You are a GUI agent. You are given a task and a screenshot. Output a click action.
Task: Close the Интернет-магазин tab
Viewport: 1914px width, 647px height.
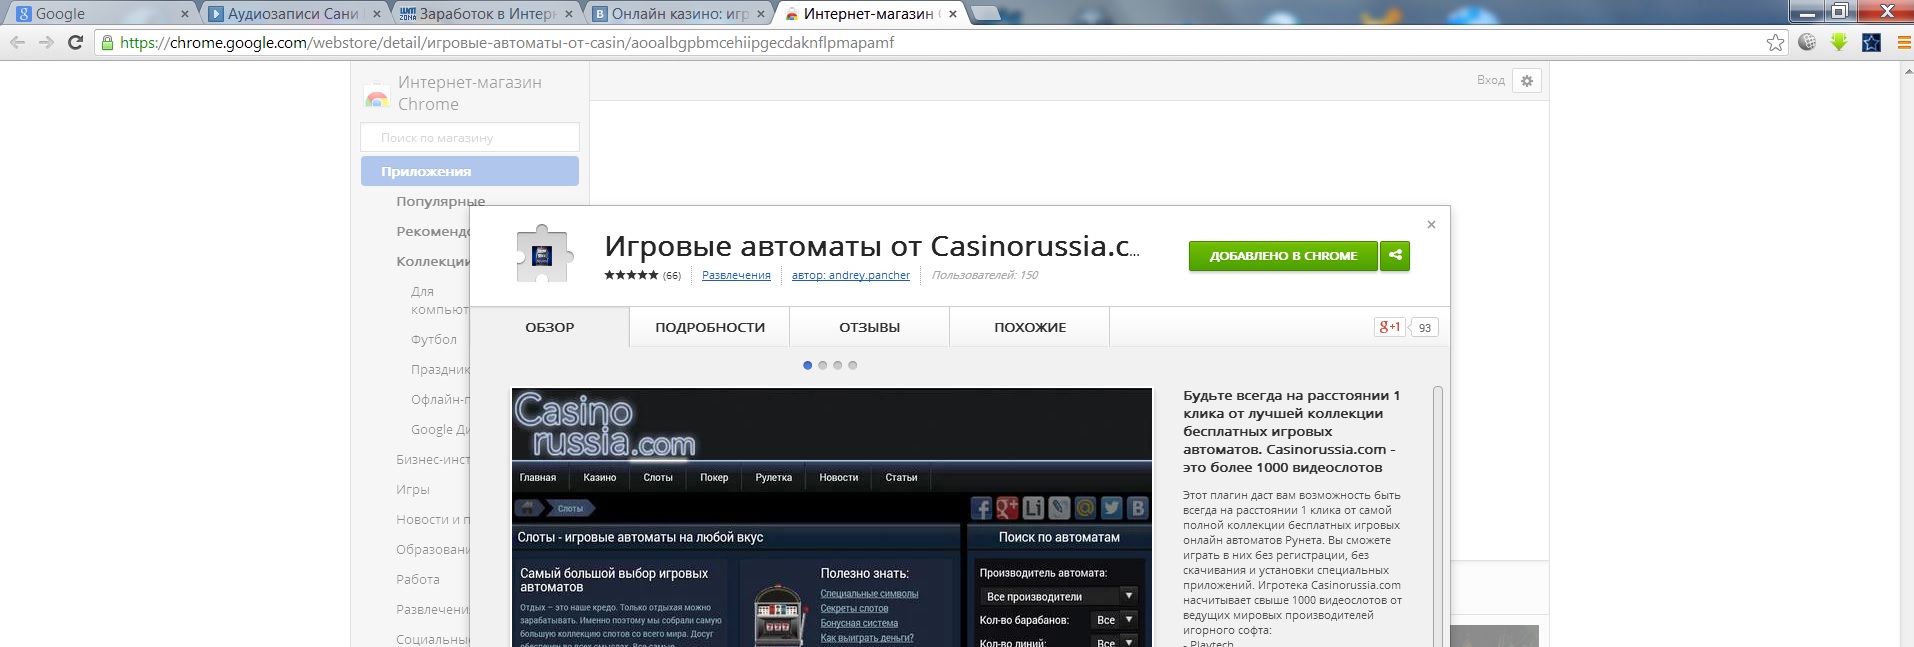[953, 14]
